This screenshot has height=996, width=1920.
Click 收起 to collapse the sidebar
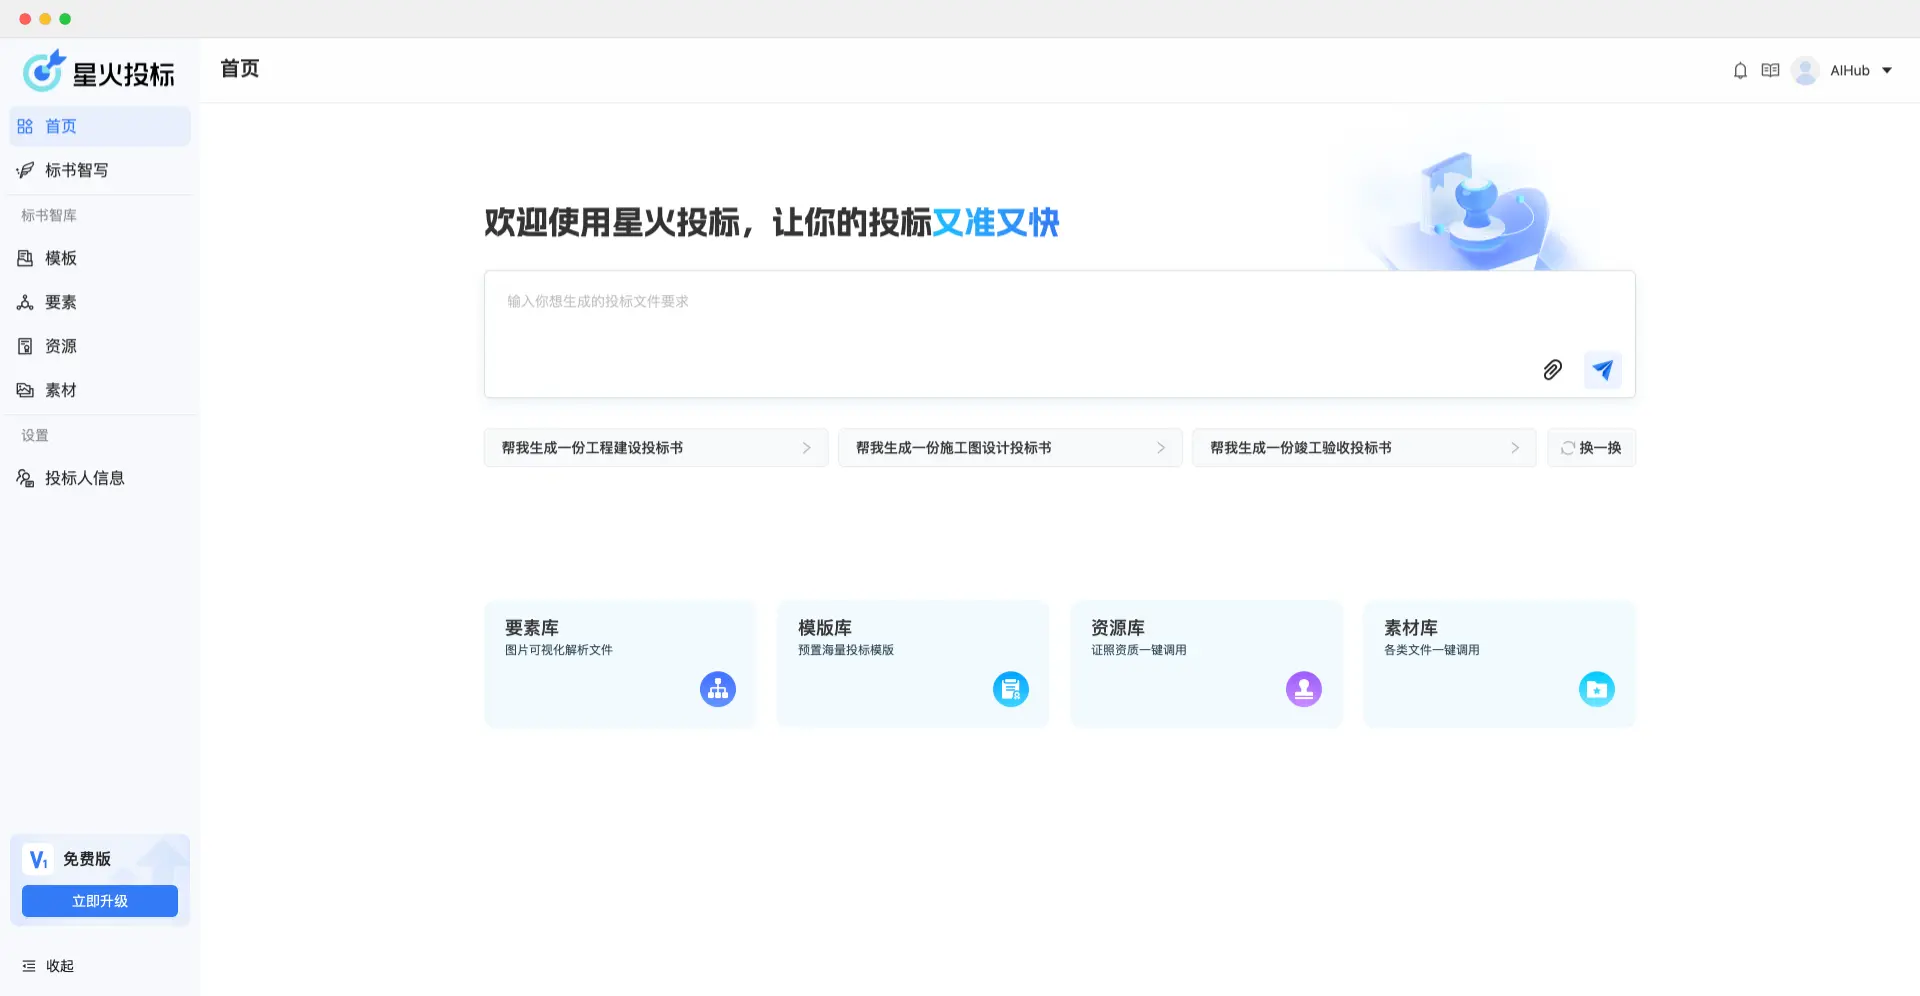point(48,965)
